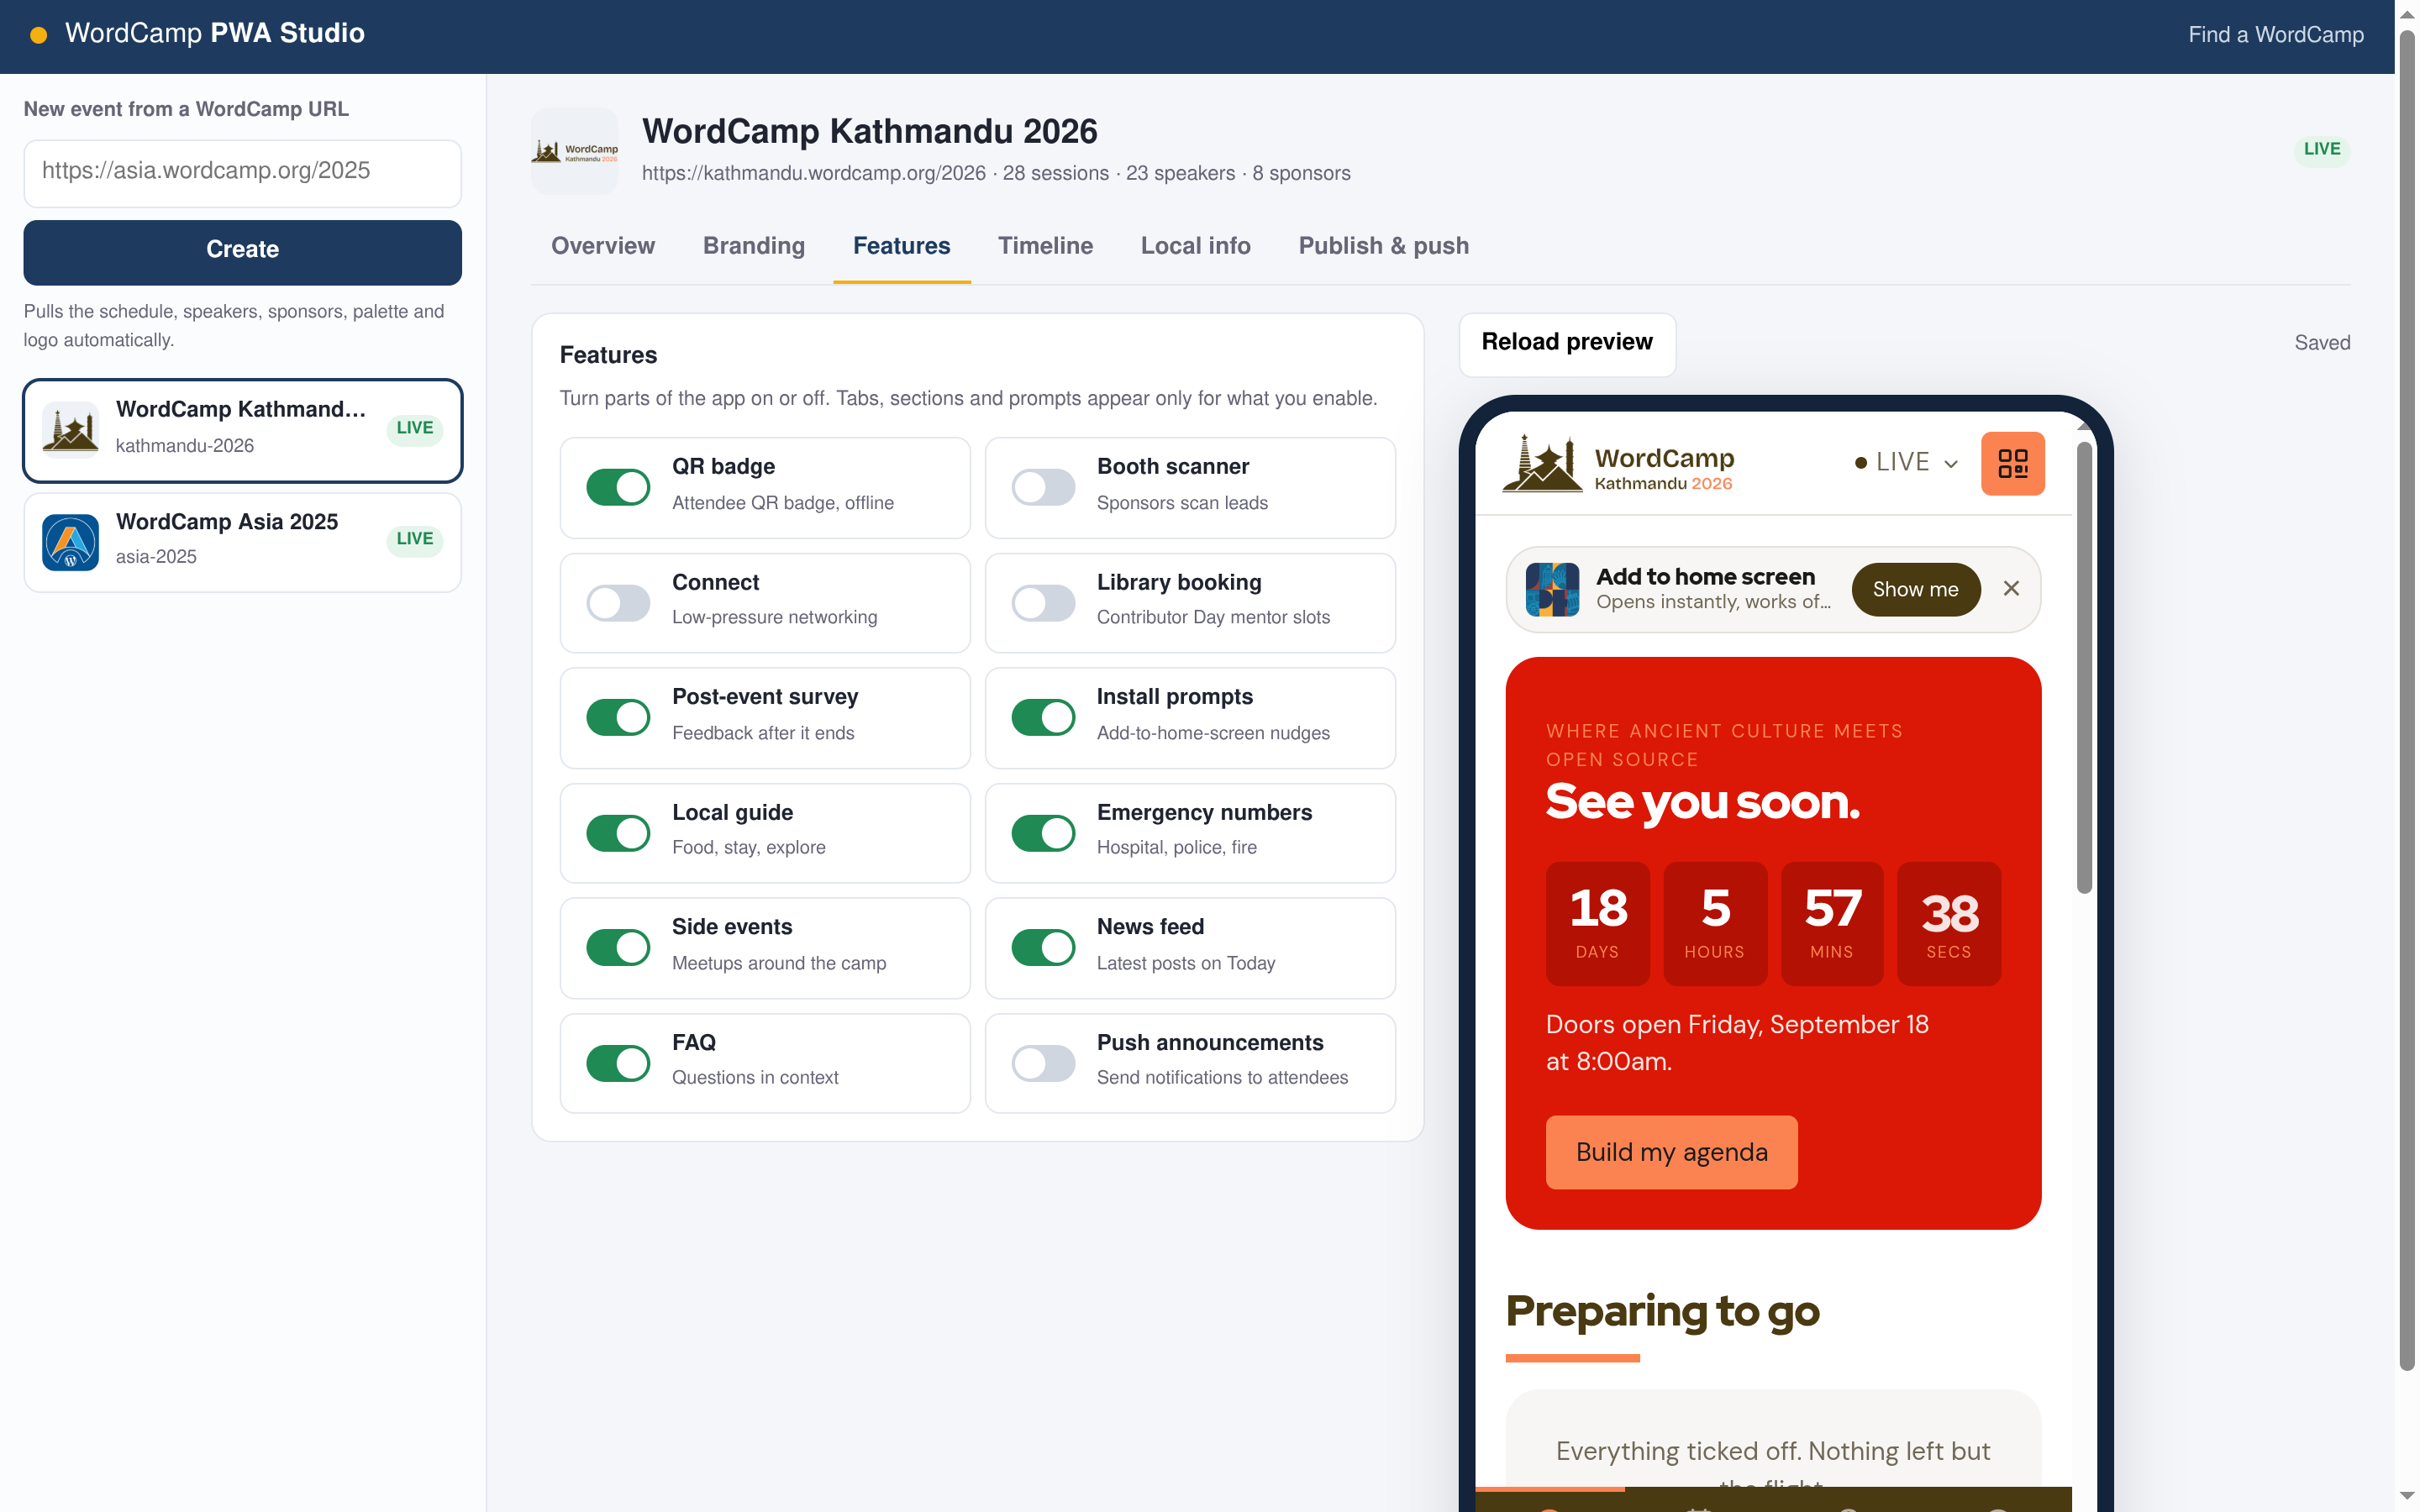This screenshot has width=2420, height=1512.
Task: Turn off the Post-event survey toggle
Action: pyautogui.click(x=618, y=717)
